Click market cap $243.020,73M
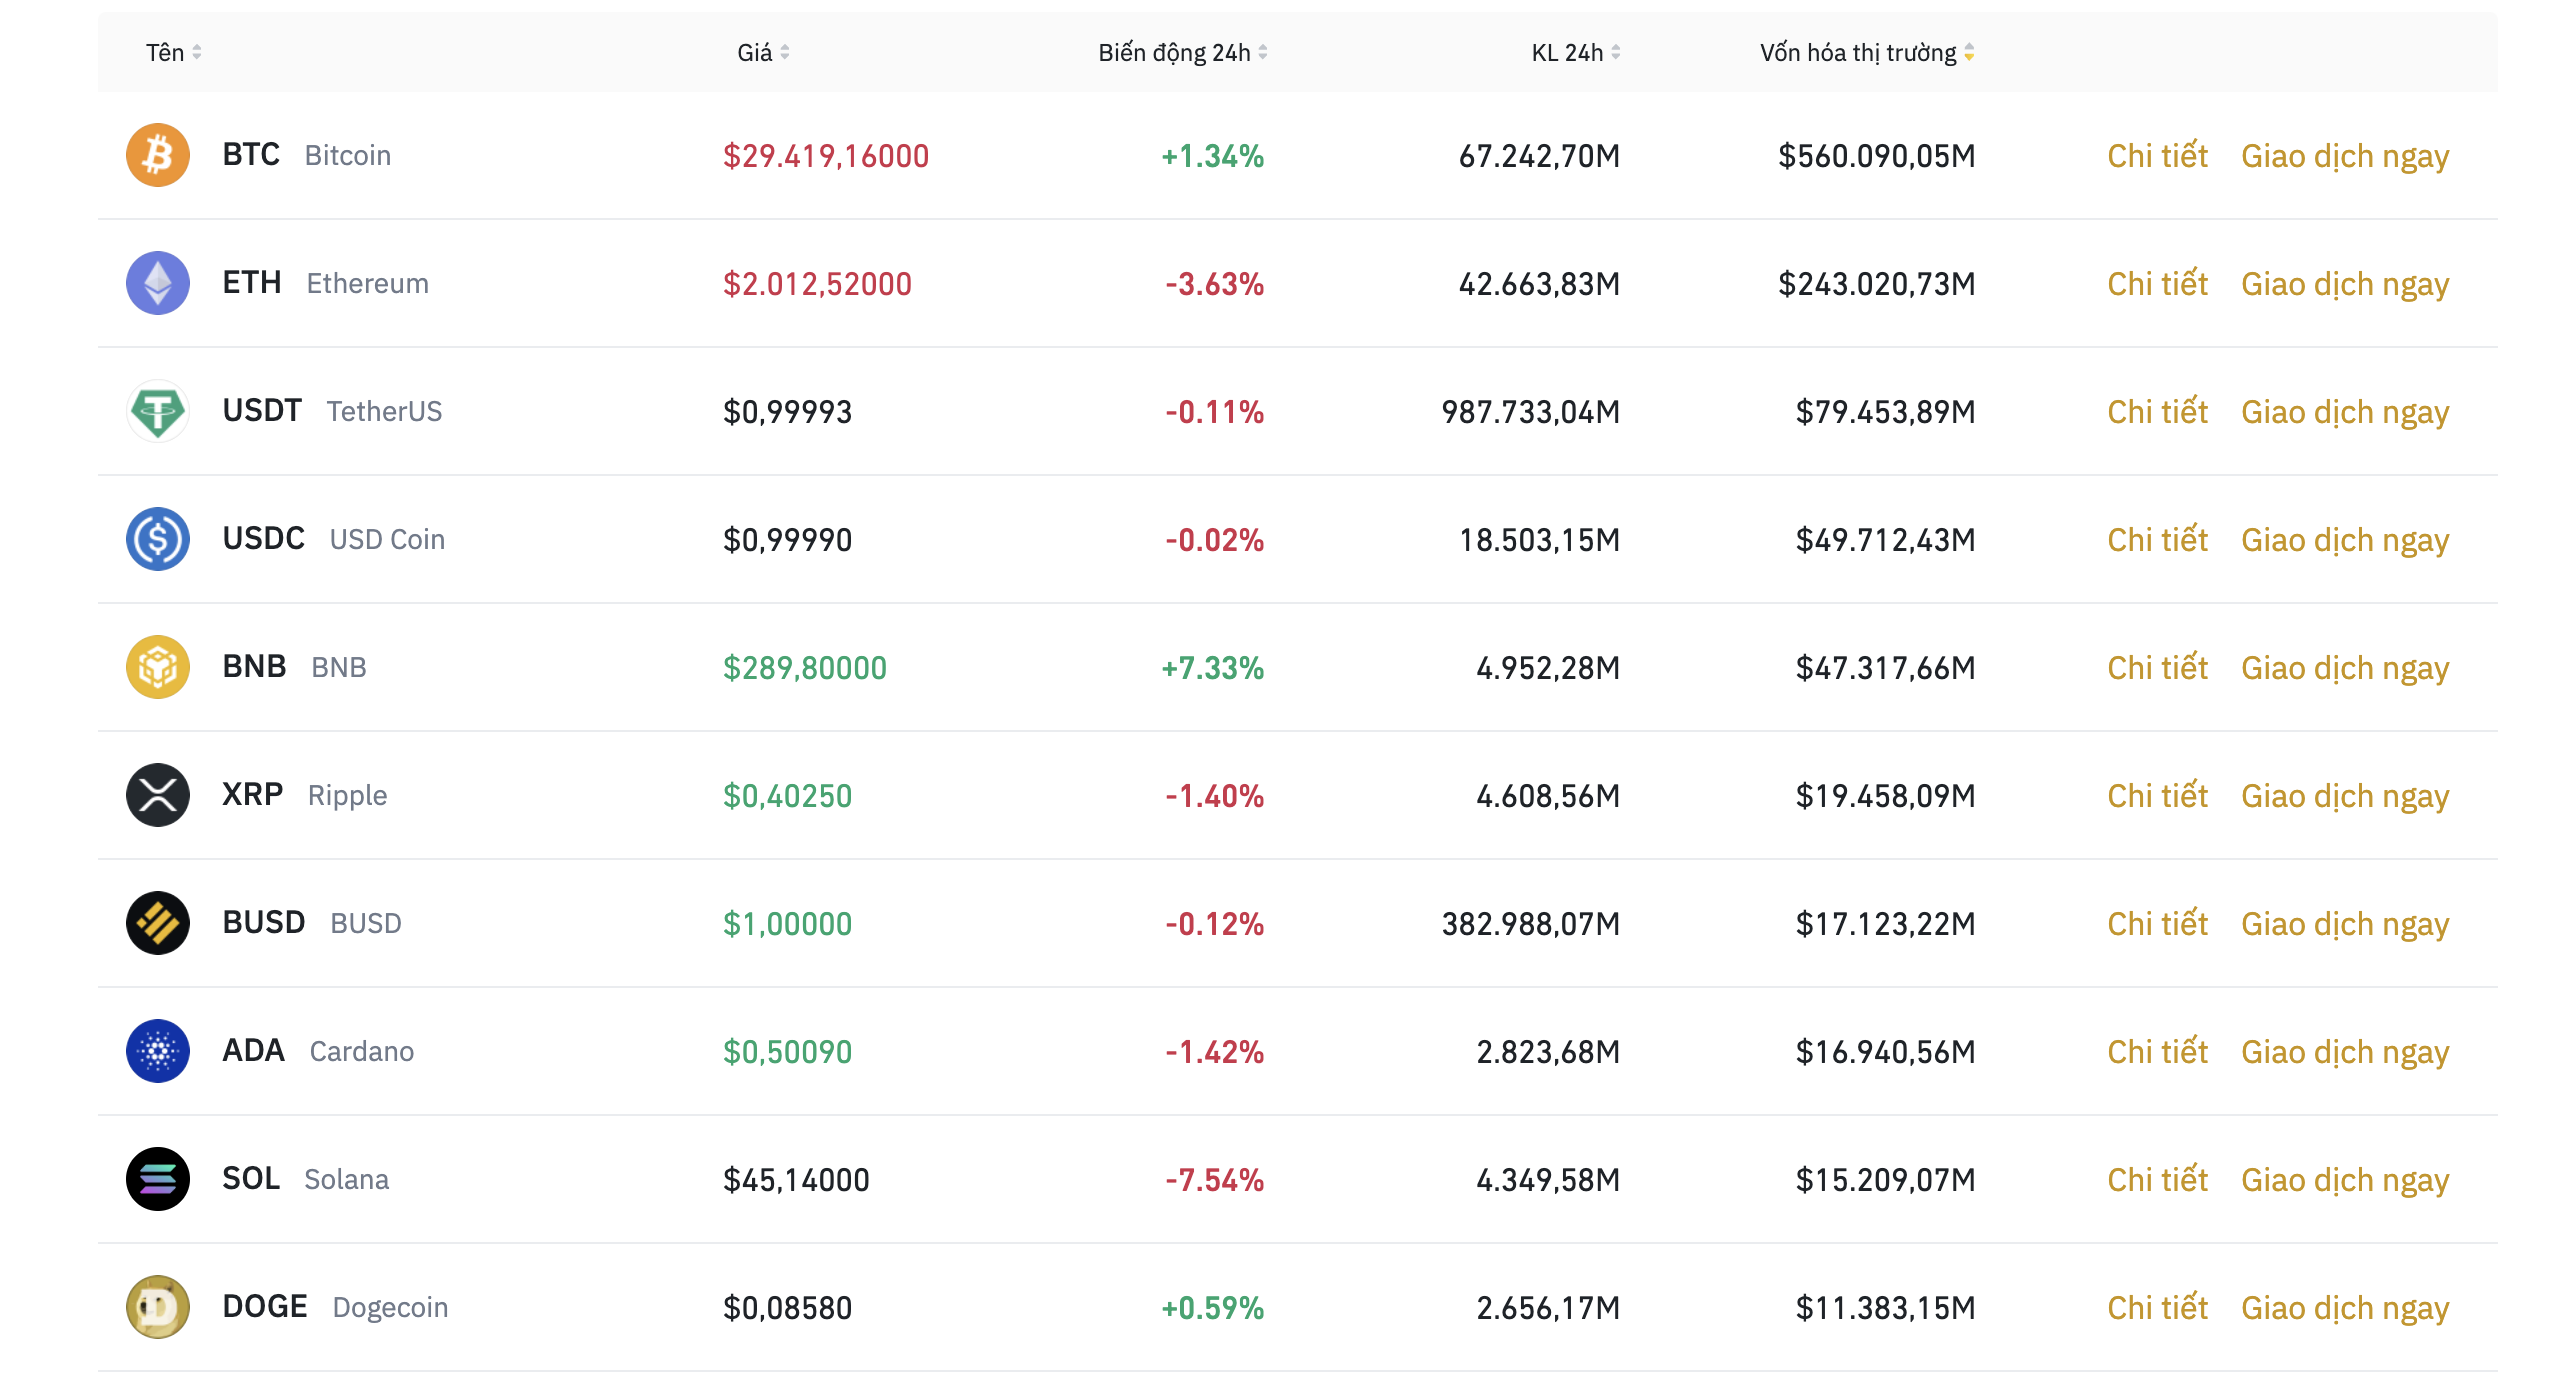 1876,284
